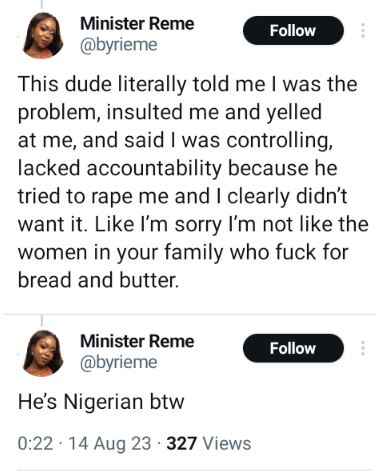Click the 'problem, insulted me and yelled' line
Viewport: 376px width, 472px height.
(170, 112)
